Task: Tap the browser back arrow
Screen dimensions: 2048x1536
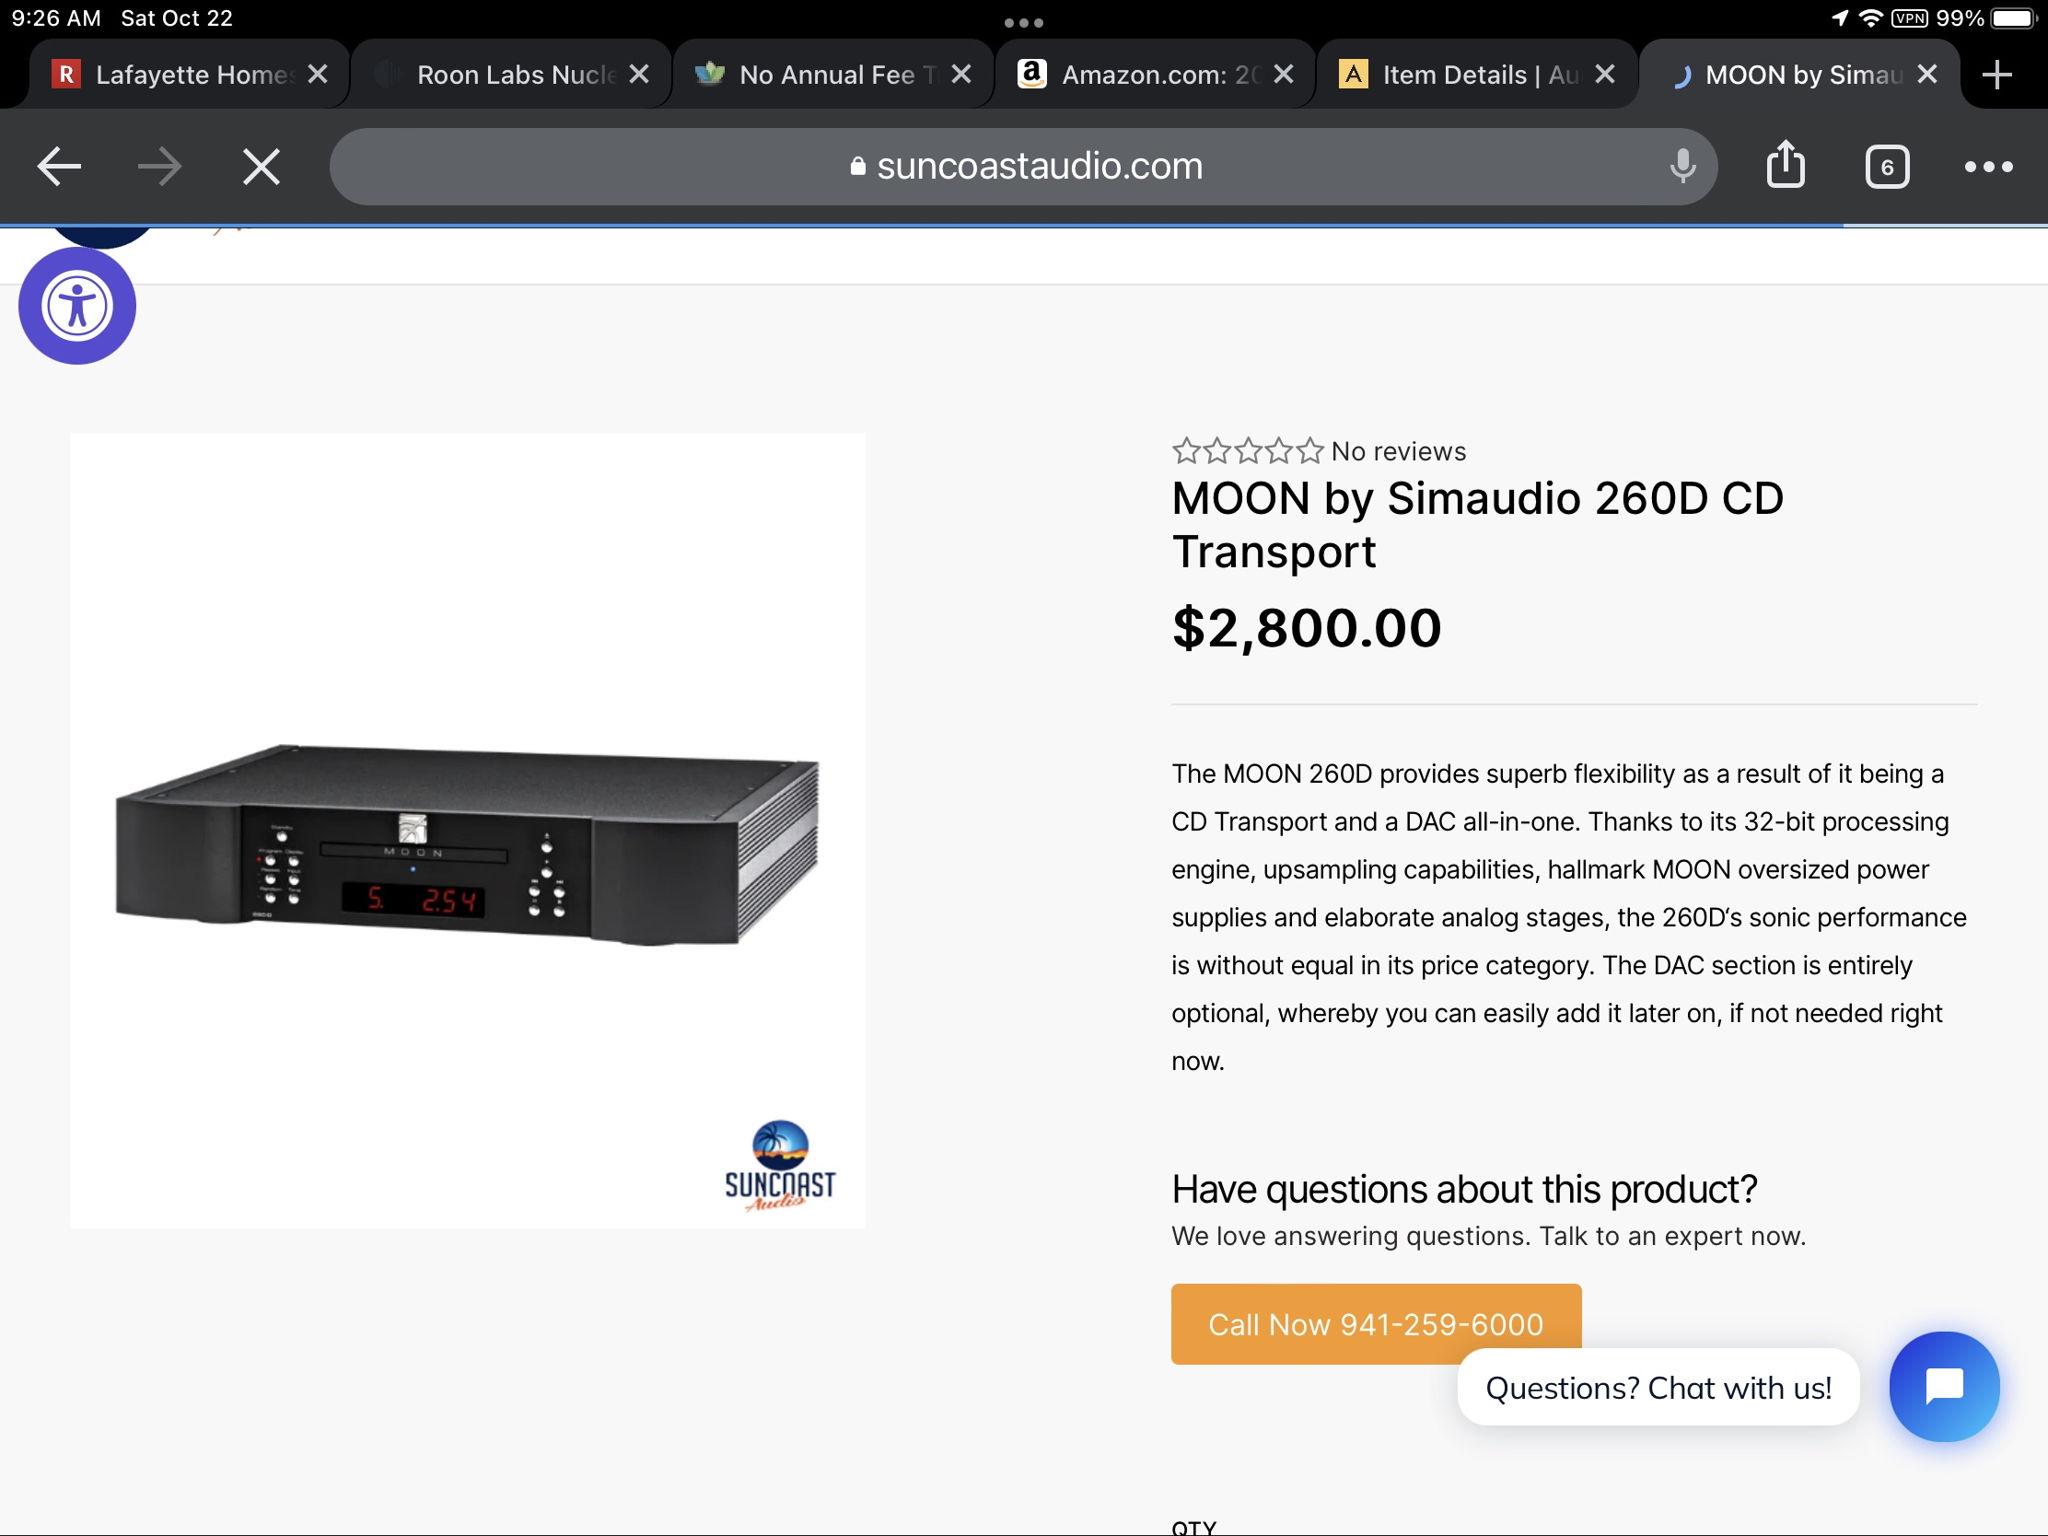Action: [59, 166]
